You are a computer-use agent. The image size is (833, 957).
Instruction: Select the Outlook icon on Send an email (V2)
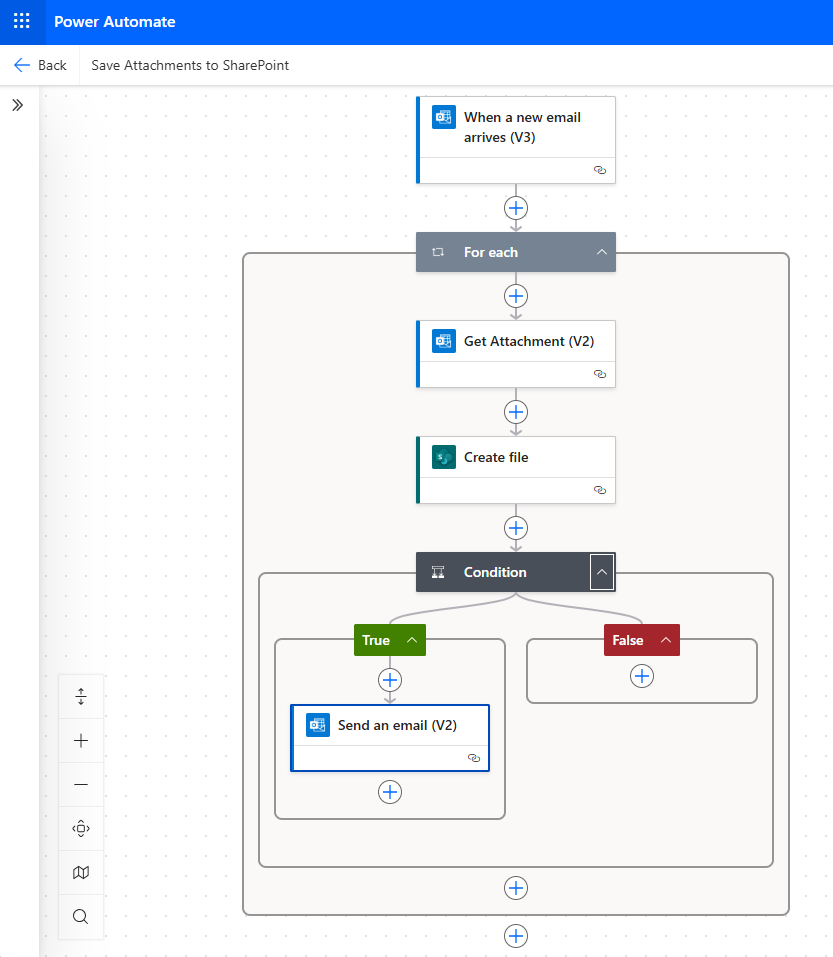point(317,724)
